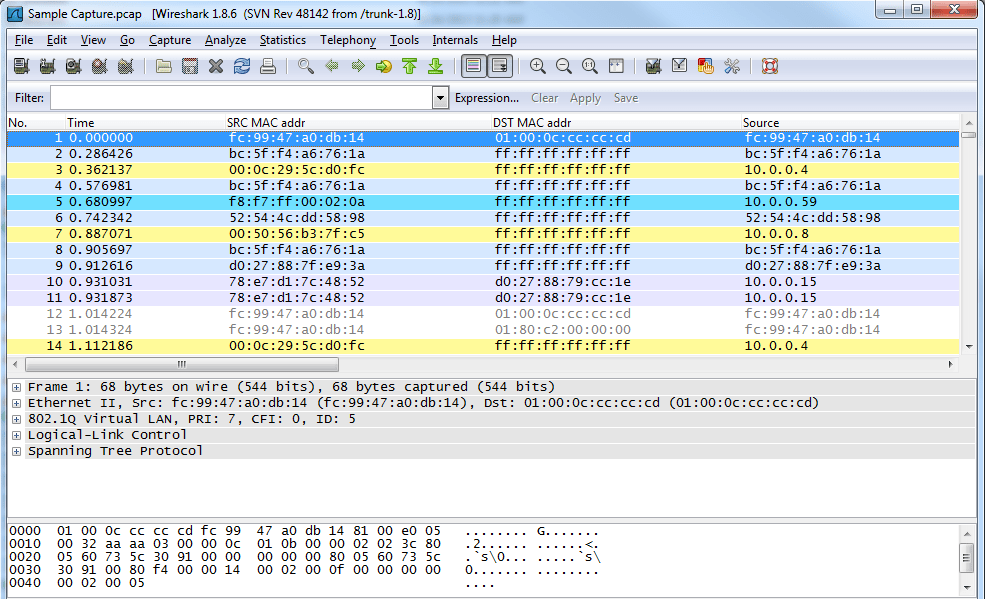This screenshot has height=599, width=985.
Task: Open the filter history dropdown arrow
Action: (x=440, y=98)
